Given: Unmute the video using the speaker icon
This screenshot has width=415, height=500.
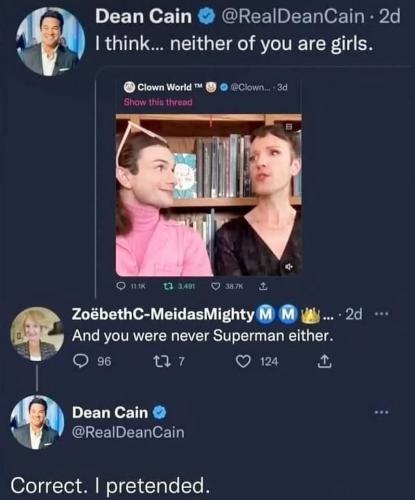Looking at the screenshot, I should tap(289, 266).
